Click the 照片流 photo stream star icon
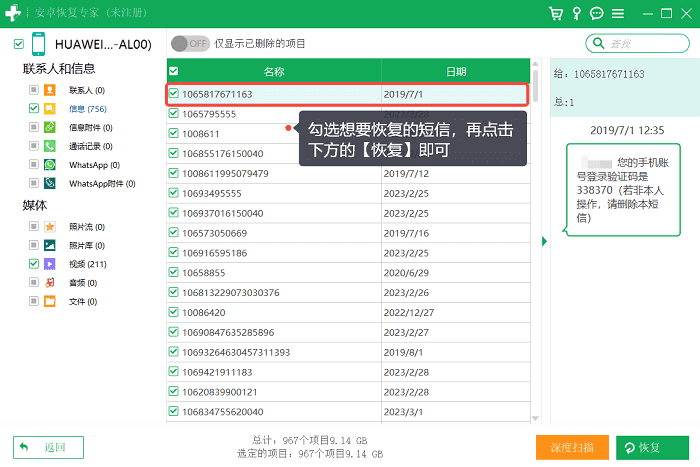Image resolution: width=700 pixels, height=467 pixels. click(50, 227)
